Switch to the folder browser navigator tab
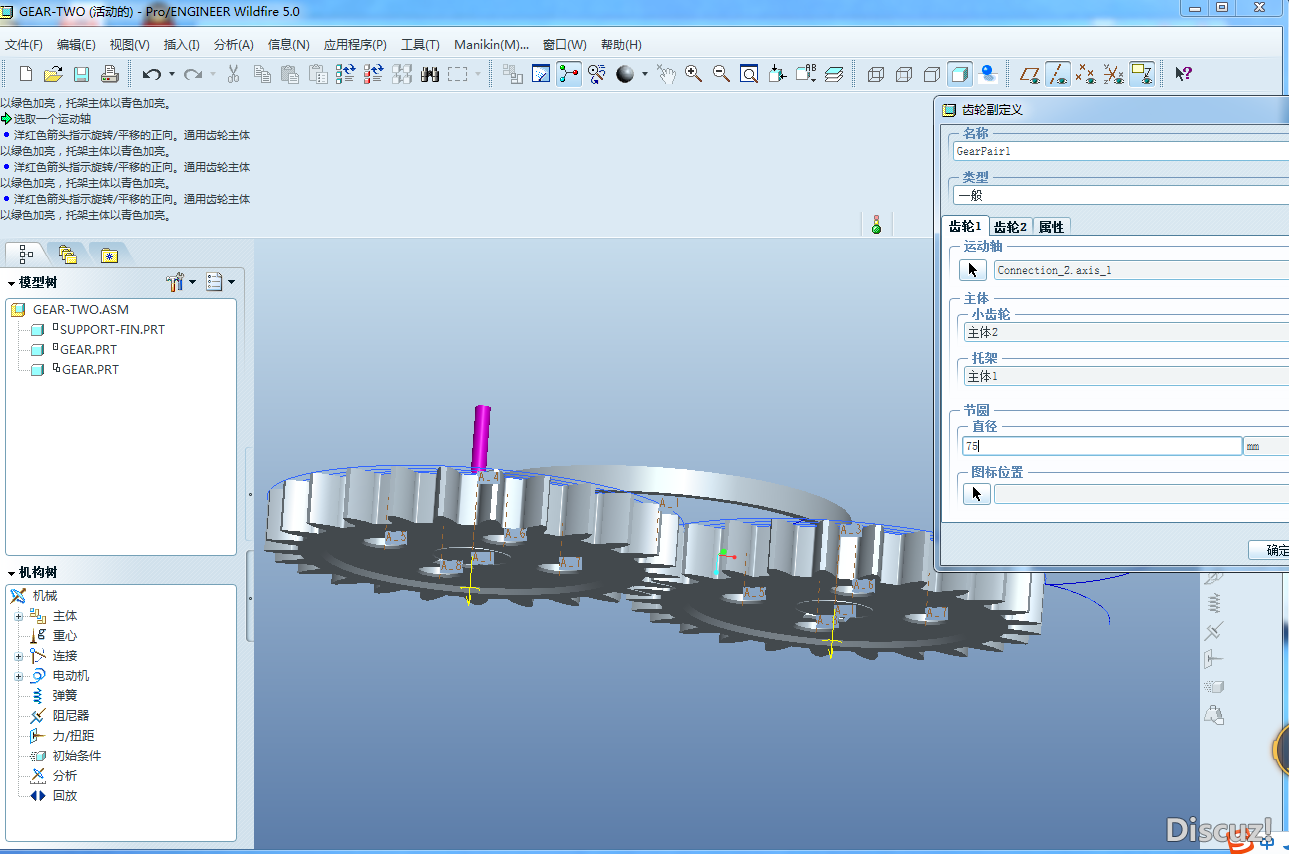The height and width of the screenshot is (854, 1289). [67, 254]
